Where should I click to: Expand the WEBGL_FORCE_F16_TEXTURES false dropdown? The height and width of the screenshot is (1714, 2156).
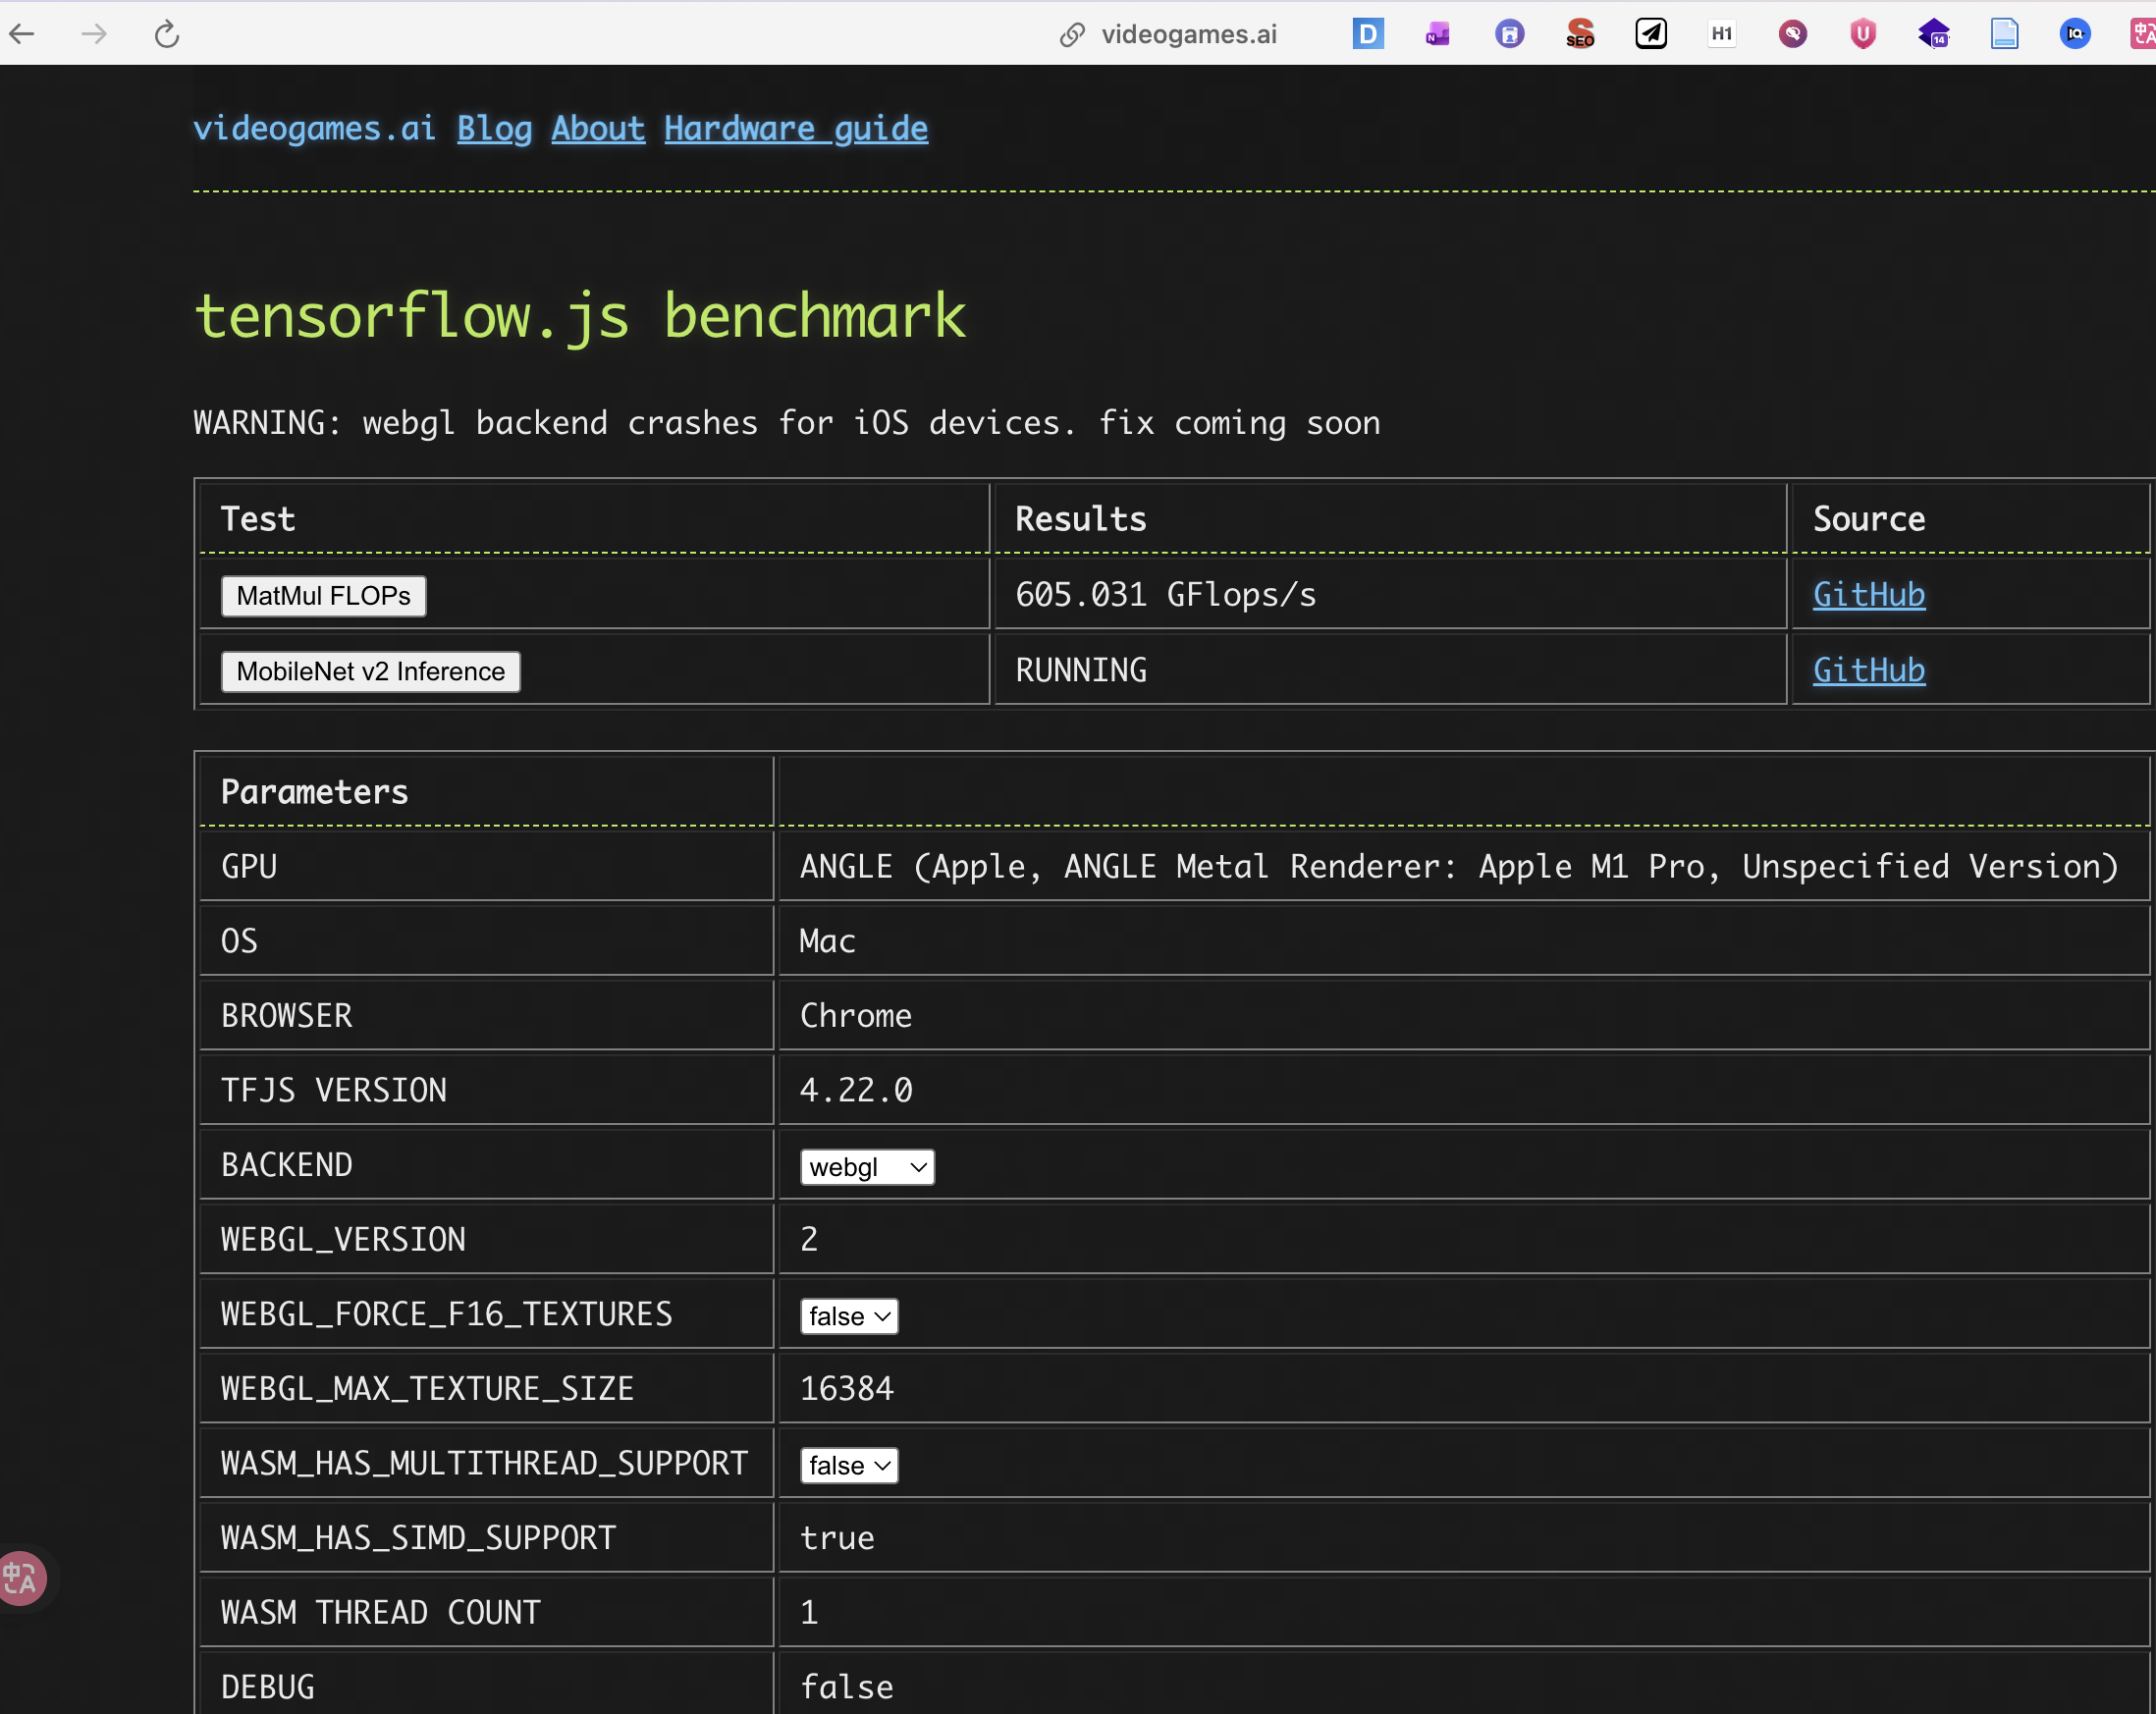[x=848, y=1316]
